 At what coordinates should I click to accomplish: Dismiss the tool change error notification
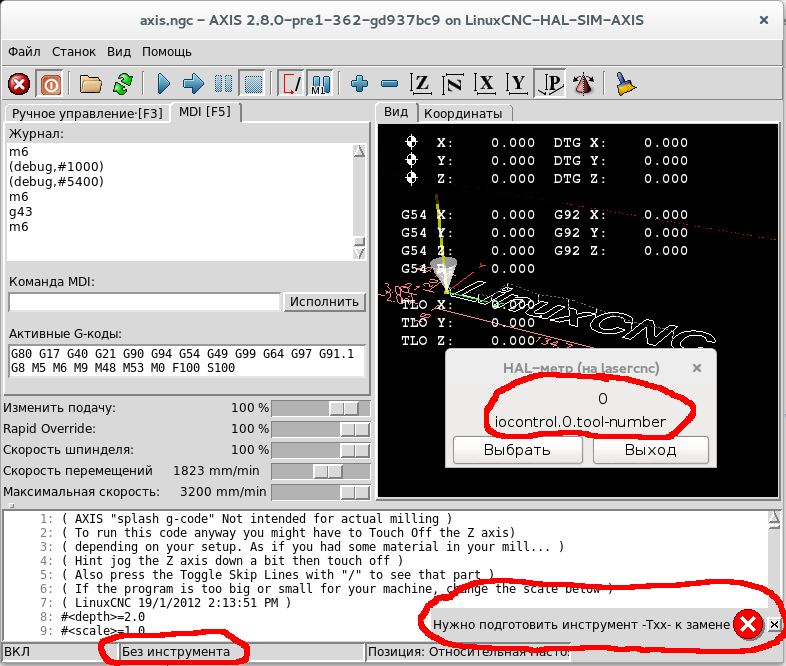tap(774, 624)
